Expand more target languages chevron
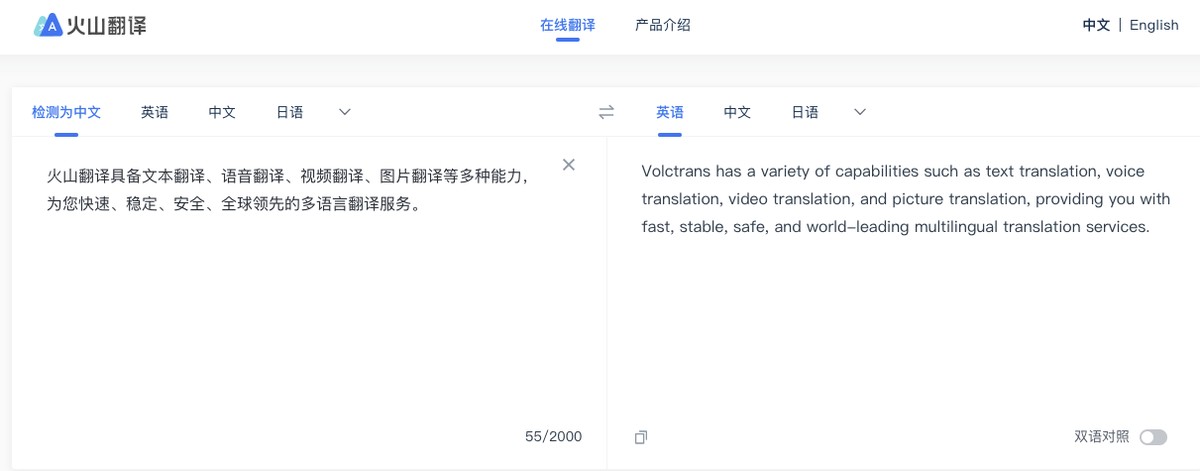The width and height of the screenshot is (1200, 471). 860,112
